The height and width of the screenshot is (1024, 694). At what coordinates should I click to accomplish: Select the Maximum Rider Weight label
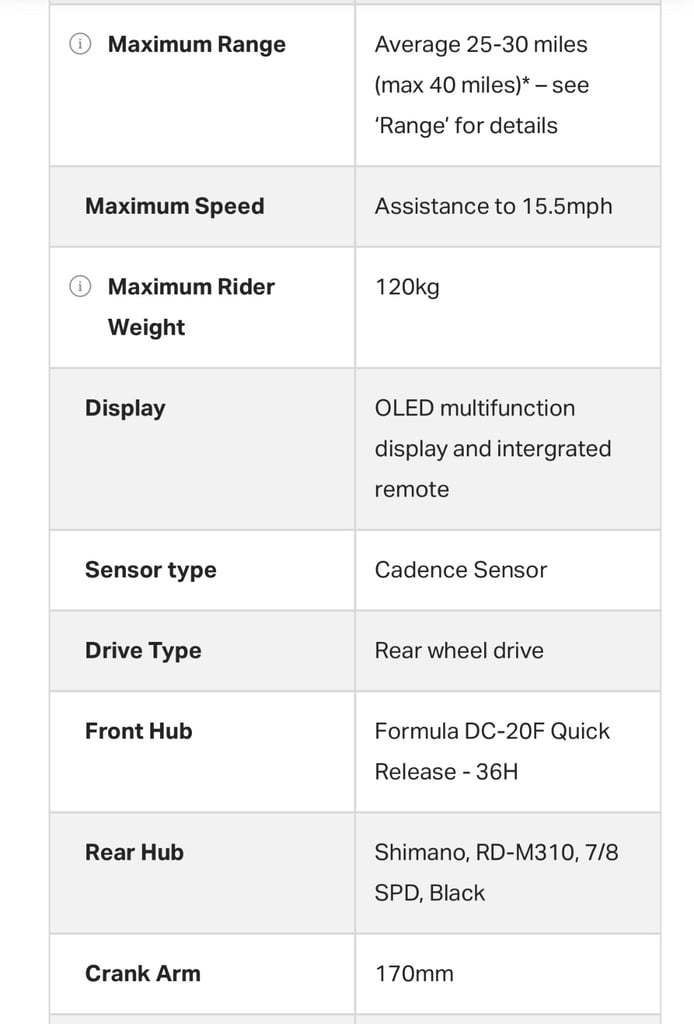[191, 307]
